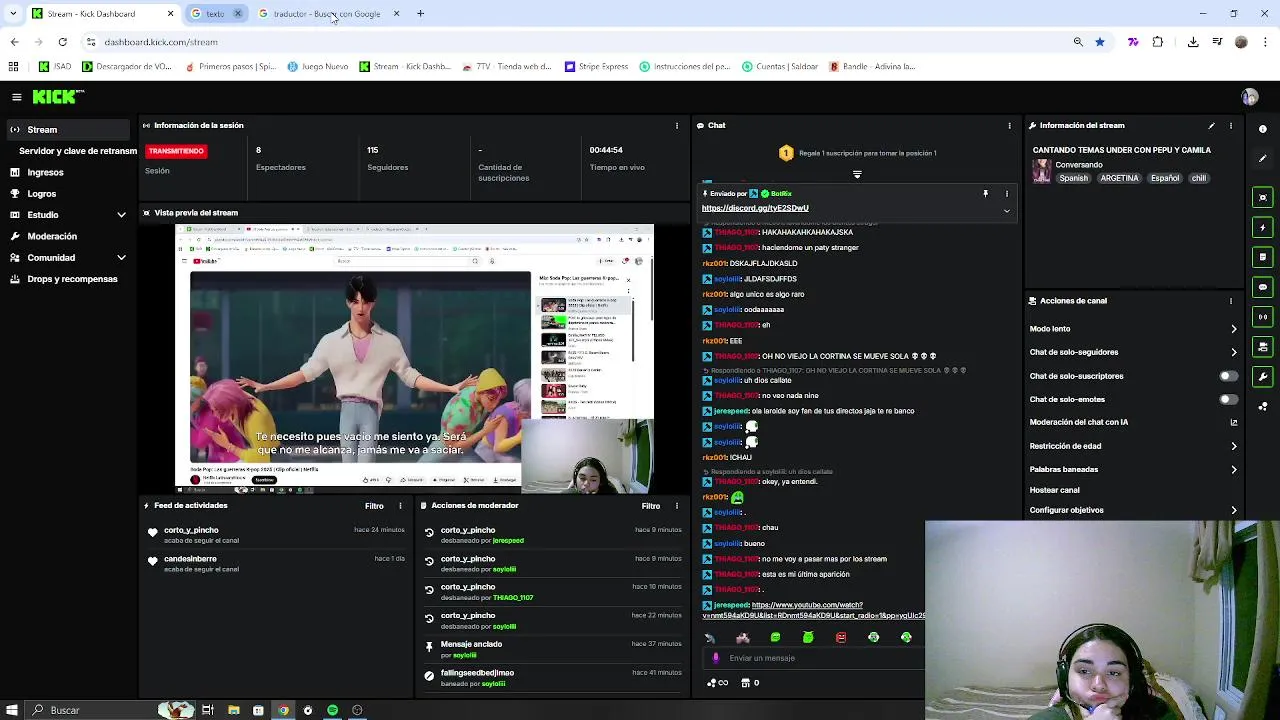Open Feed de actividades Filtro
The height and width of the screenshot is (720, 1280).
[374, 506]
